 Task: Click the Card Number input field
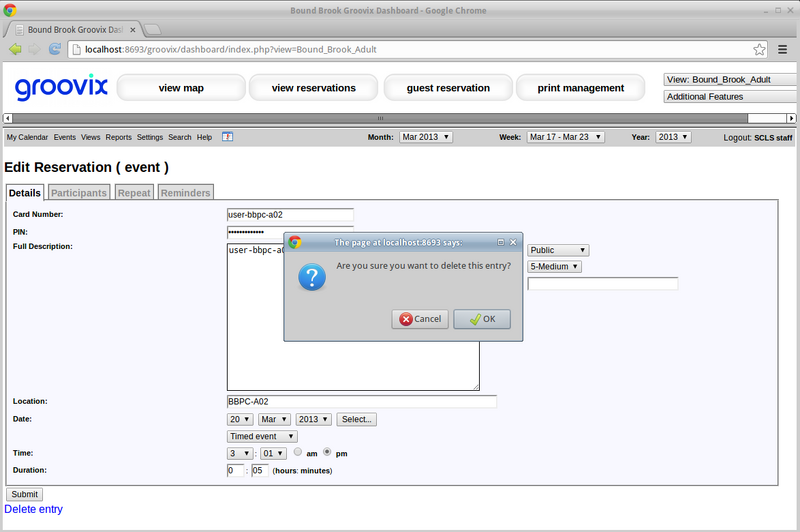click(290, 215)
